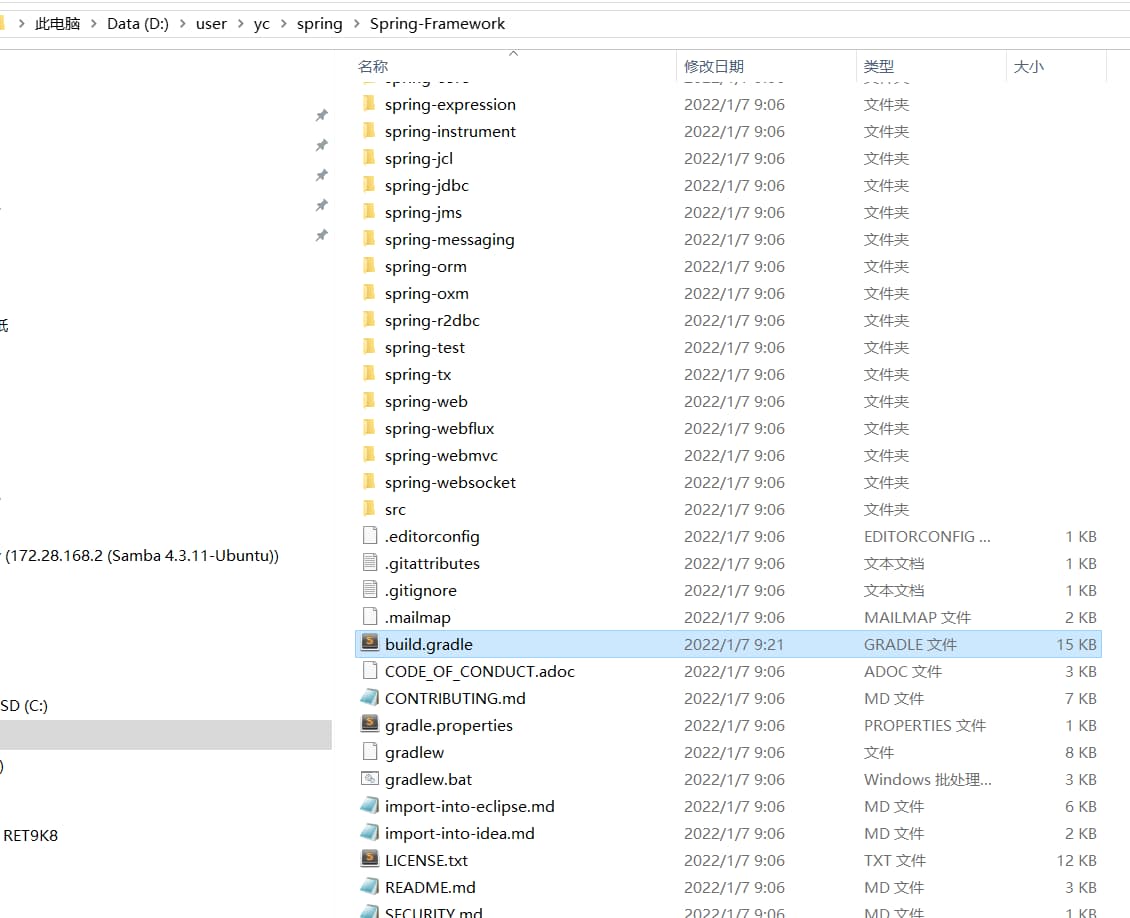Click the 12 KB size of LICENSE.txt
Screen dimensions: 1130x918
pyautogui.click(x=1076, y=860)
